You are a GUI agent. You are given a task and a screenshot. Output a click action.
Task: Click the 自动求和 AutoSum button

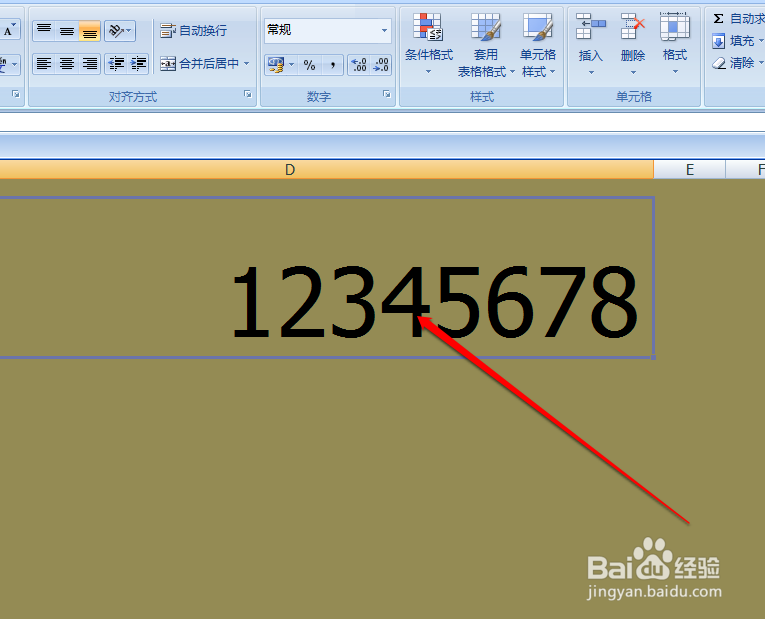738,19
